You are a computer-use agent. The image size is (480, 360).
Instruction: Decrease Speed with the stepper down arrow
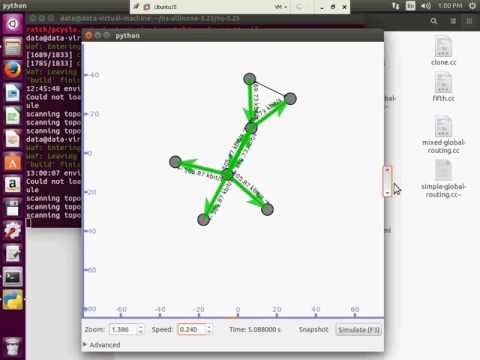click(x=209, y=332)
